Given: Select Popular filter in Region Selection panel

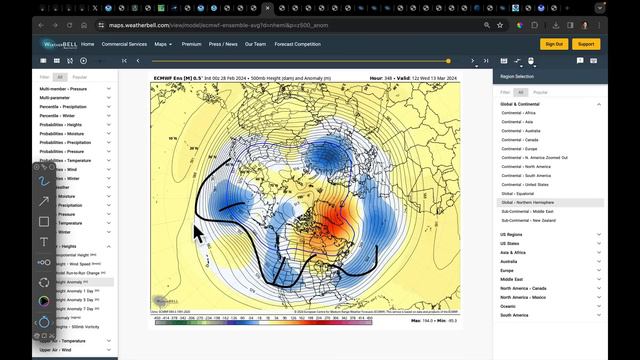Looking at the screenshot, I should point(540,93).
